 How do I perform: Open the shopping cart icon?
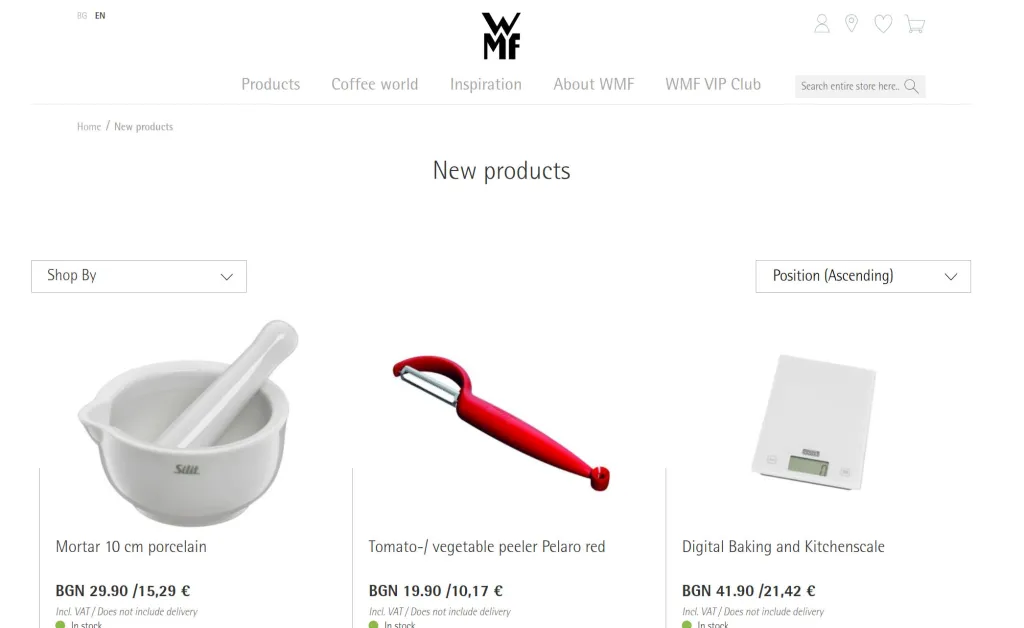[915, 24]
